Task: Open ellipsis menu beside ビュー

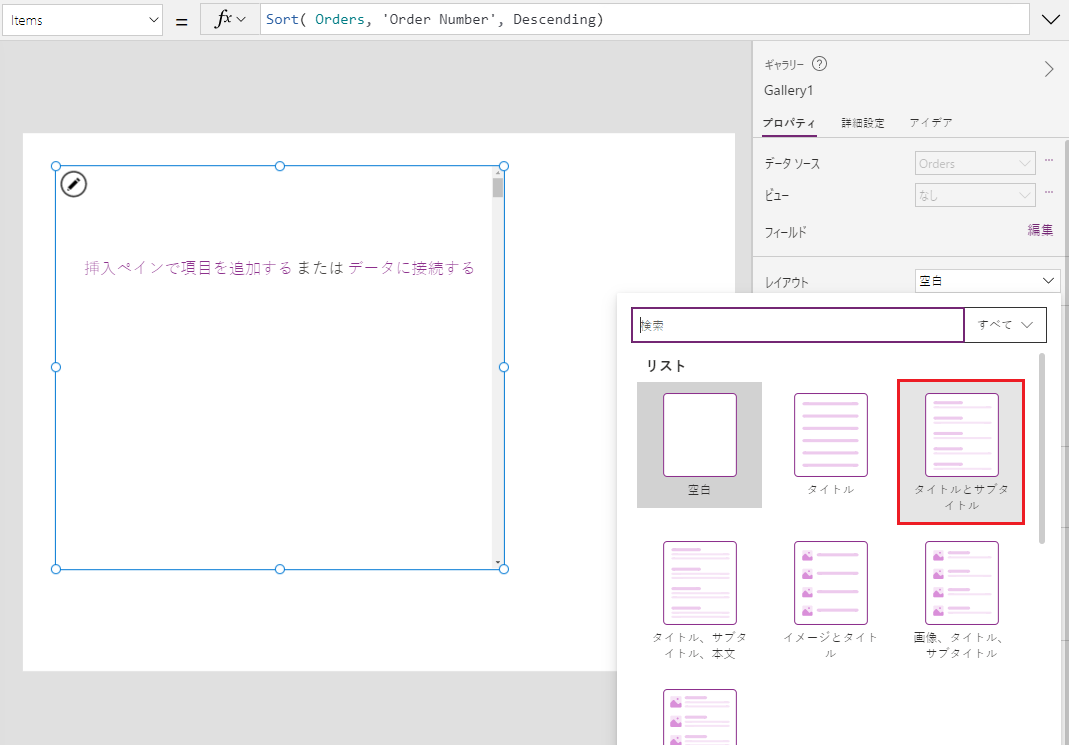Action: 1049,194
